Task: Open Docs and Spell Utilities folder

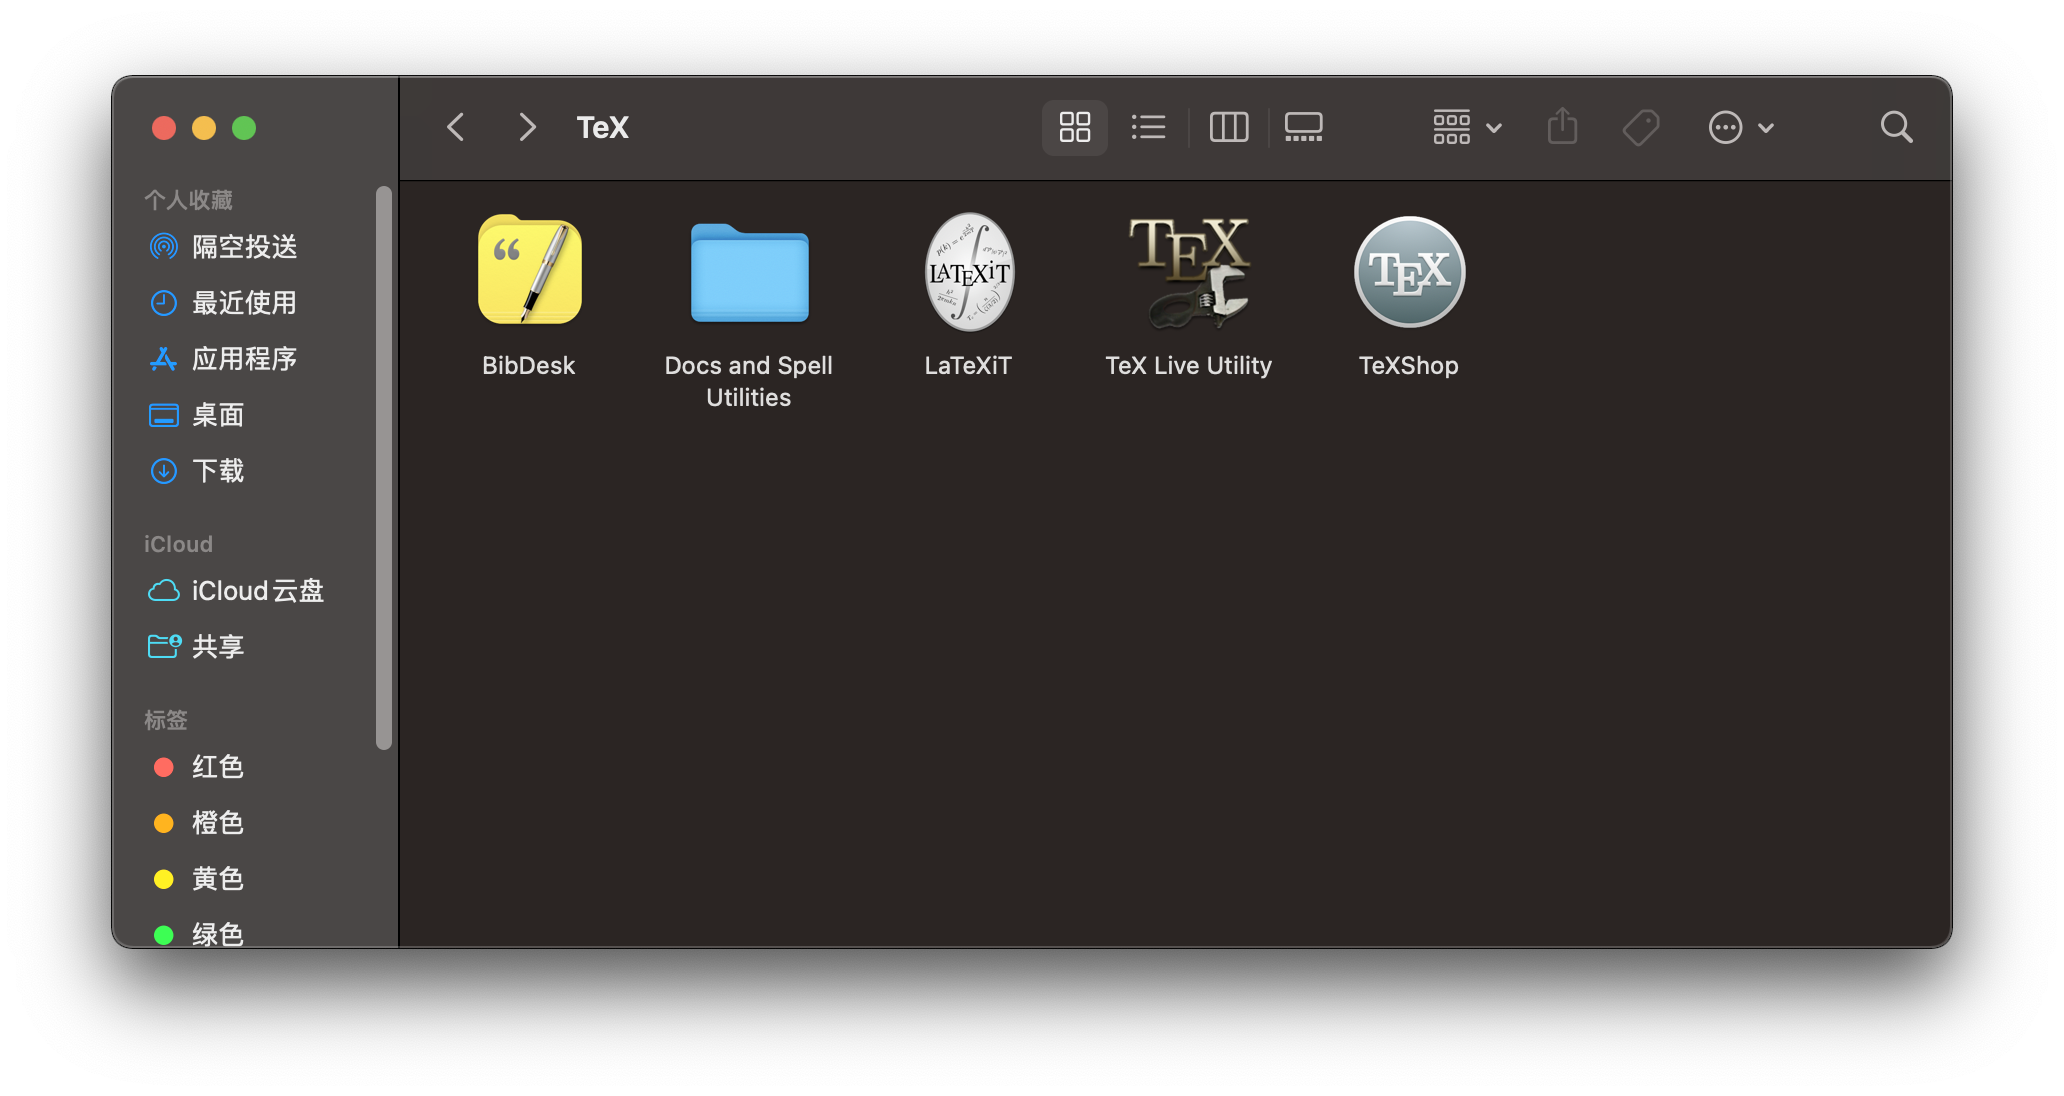Action: point(749,274)
